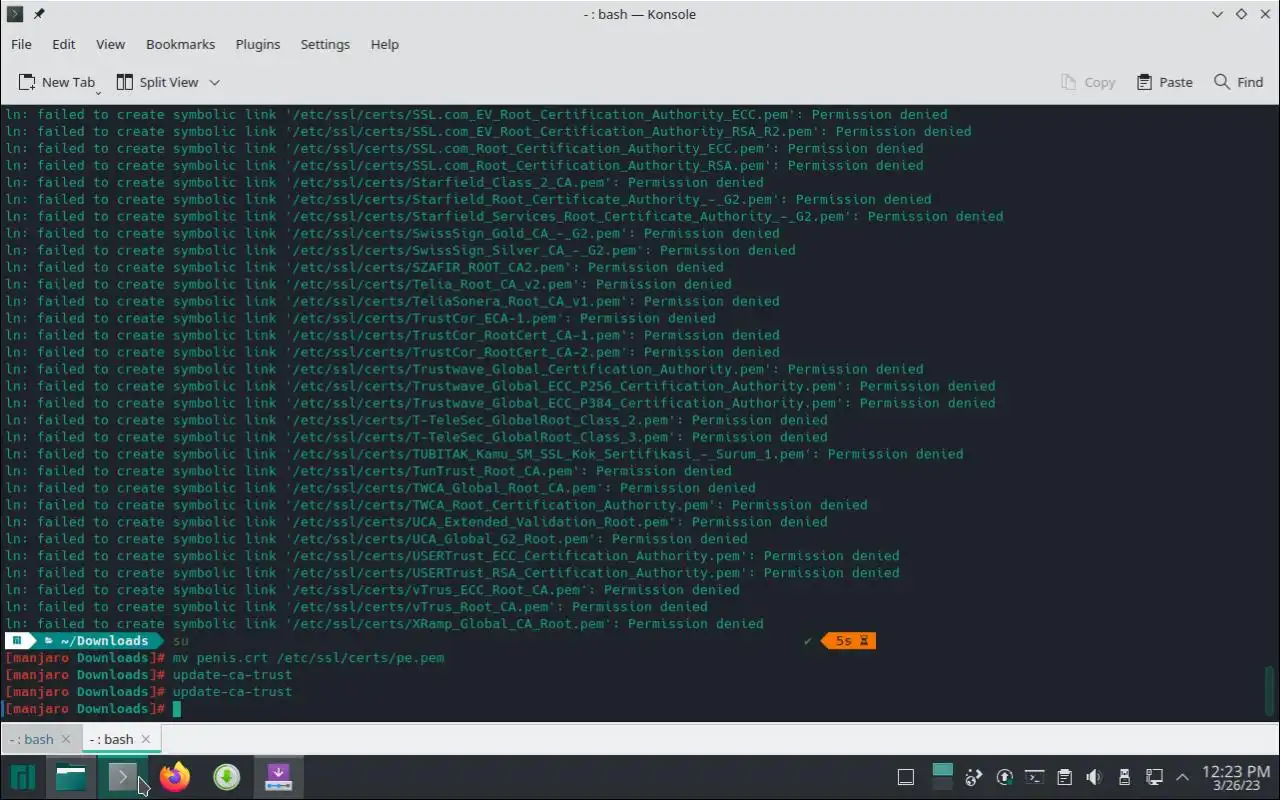This screenshot has width=1280, height=800.
Task: Click the line mentioning Telia_Root_CA_v2.pem
Action: pyautogui.click(x=368, y=284)
